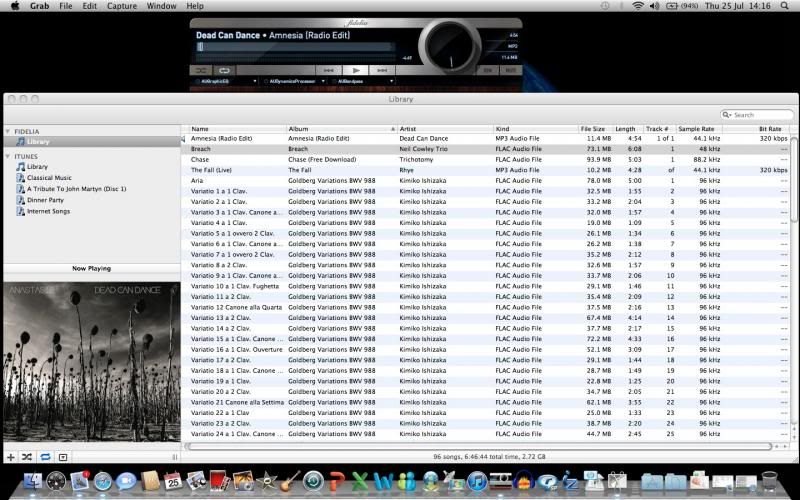Open the Internet Songs playlist

[48, 211]
